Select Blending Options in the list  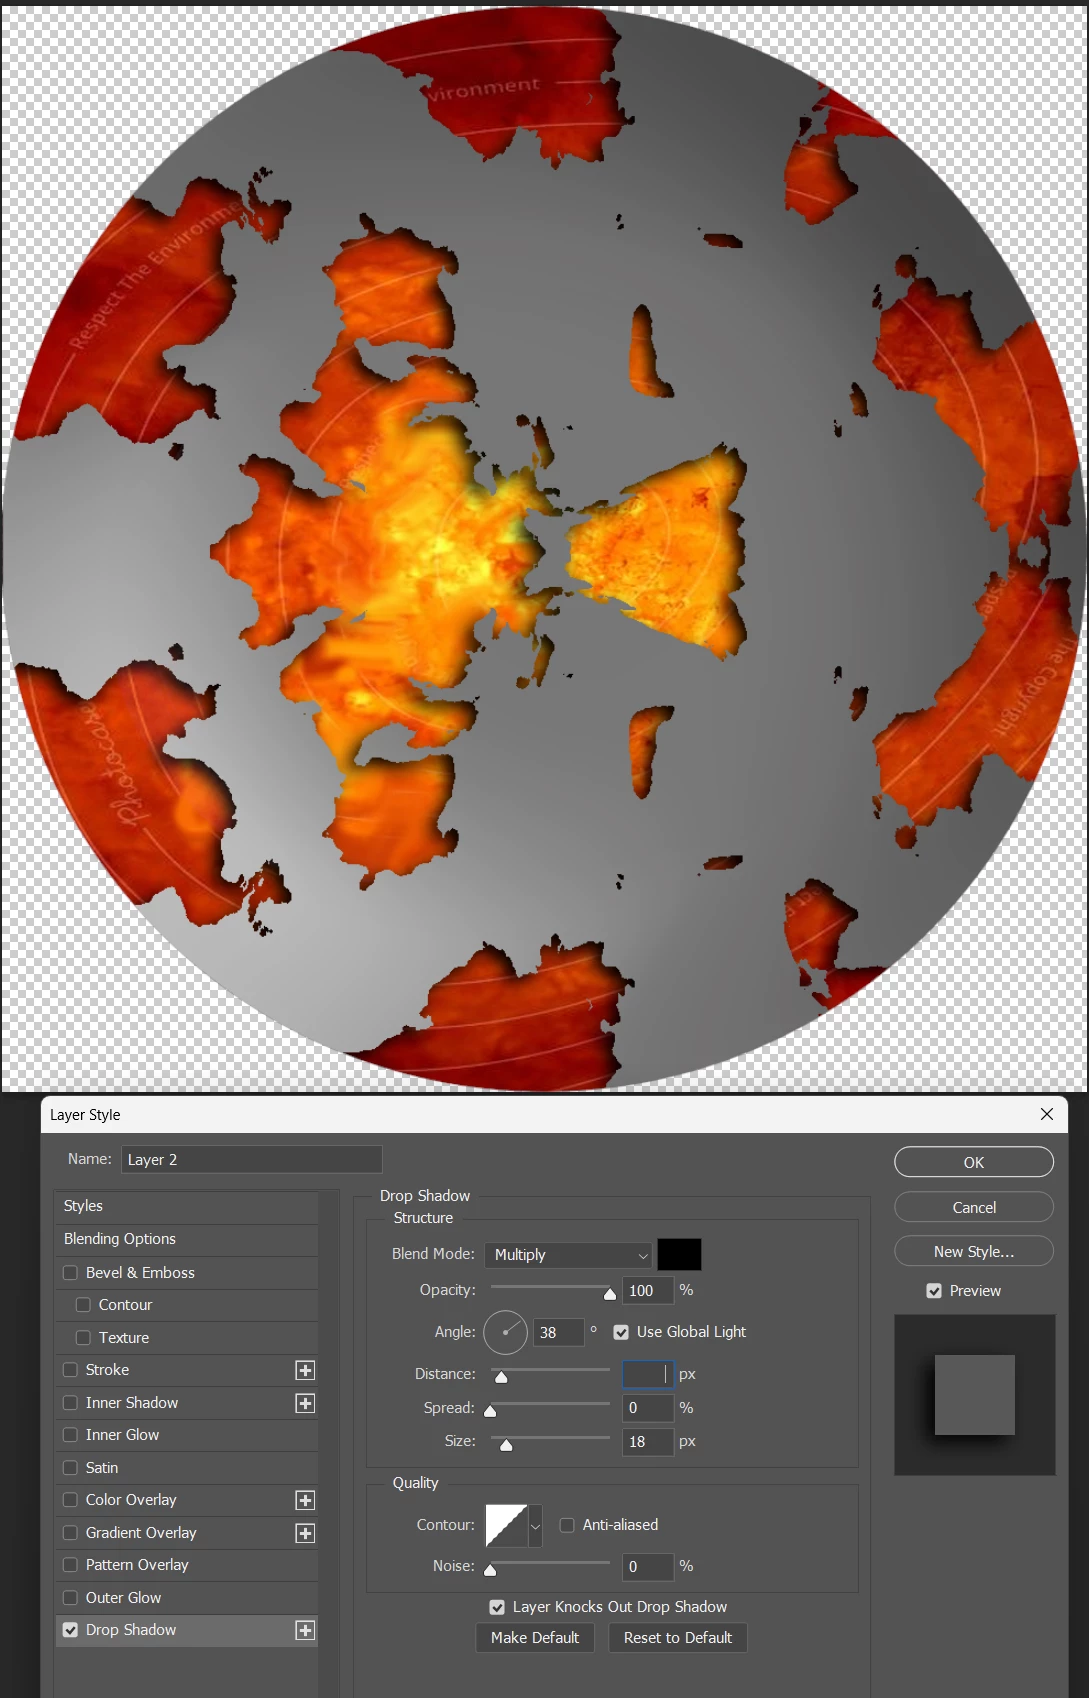(186, 1239)
